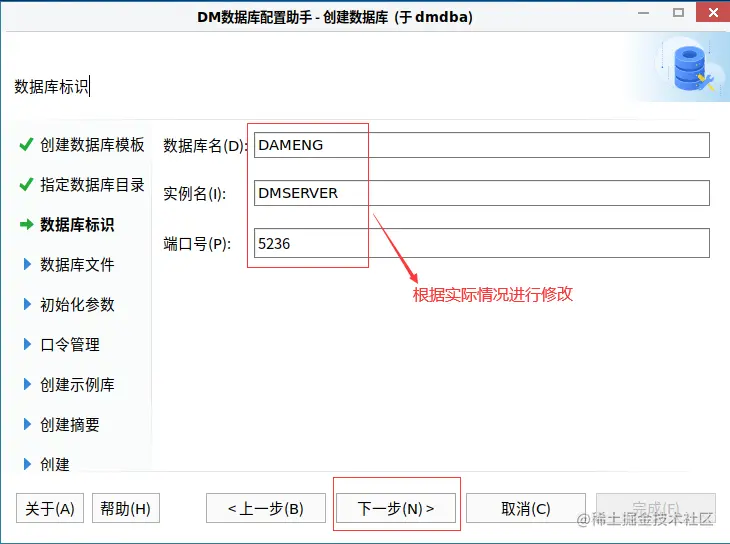Maximize the DM配置助手 window

(x=678, y=13)
